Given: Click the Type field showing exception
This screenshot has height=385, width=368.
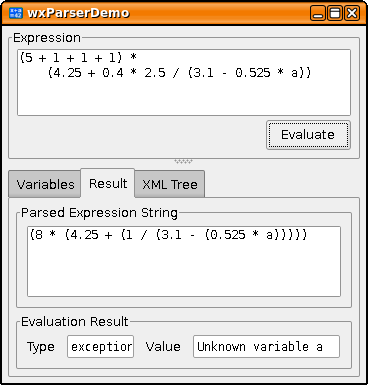Looking at the screenshot, I should pyautogui.click(x=101, y=347).
